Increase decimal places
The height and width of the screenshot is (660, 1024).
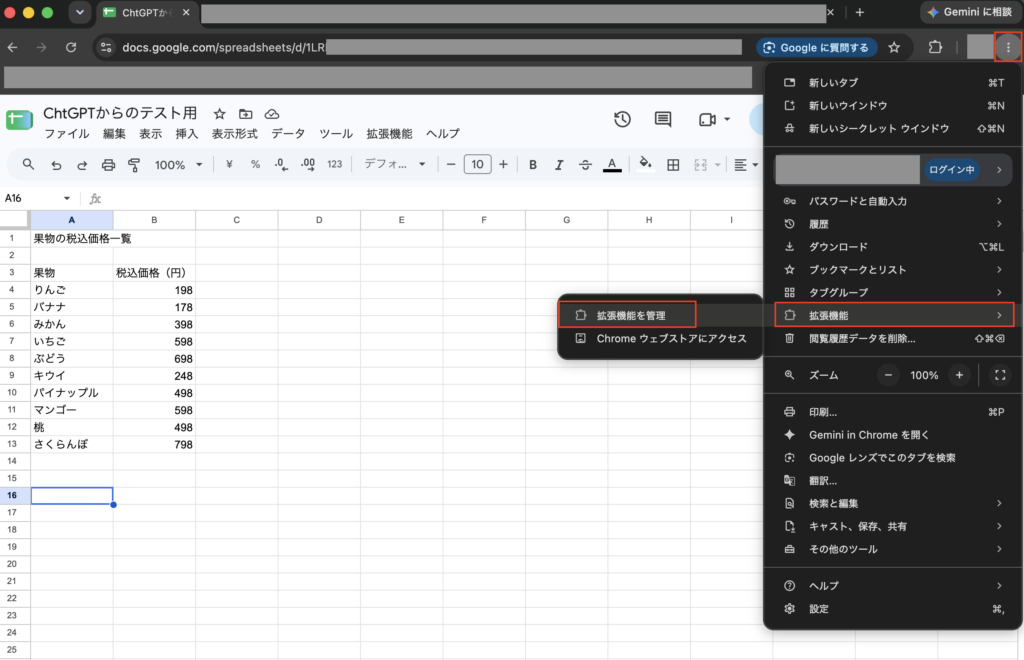click(308, 165)
